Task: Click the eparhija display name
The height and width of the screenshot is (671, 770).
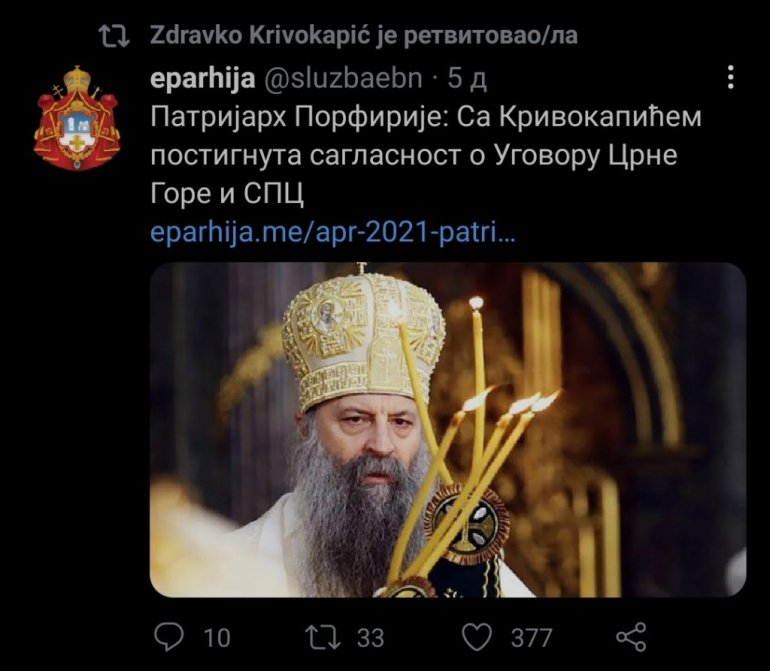Action: tap(202, 79)
